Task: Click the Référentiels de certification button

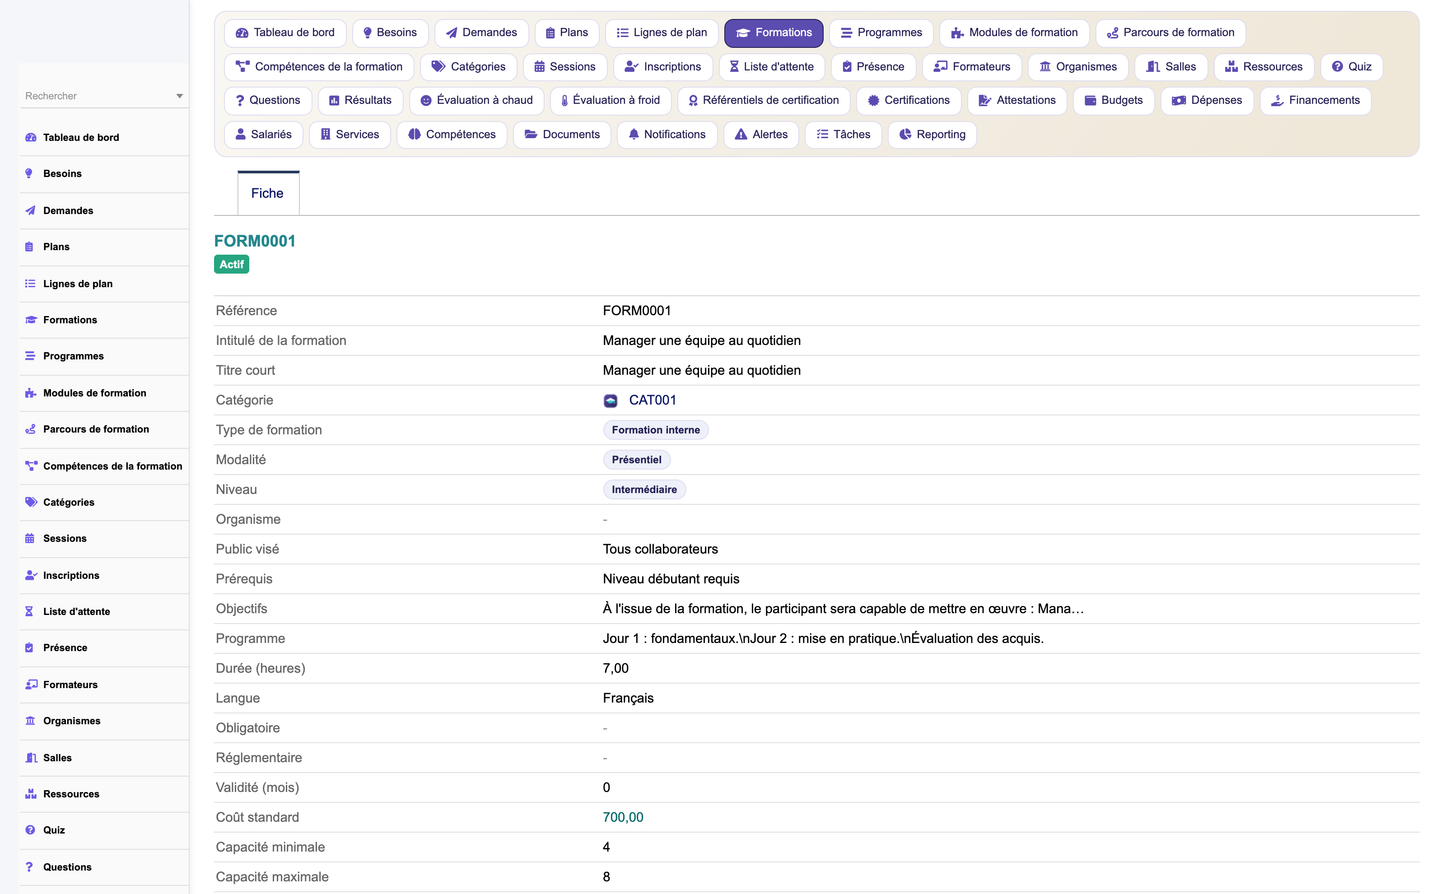Action: 764,100
